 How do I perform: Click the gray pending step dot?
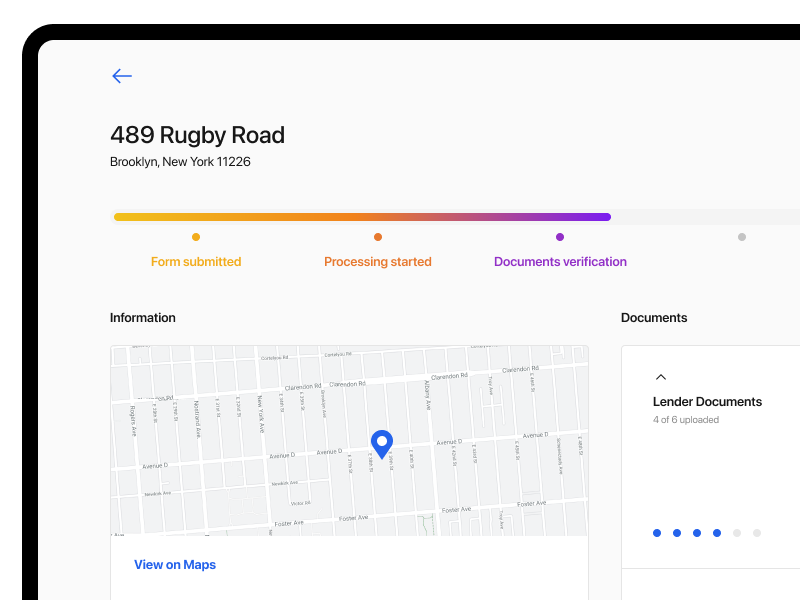click(742, 237)
